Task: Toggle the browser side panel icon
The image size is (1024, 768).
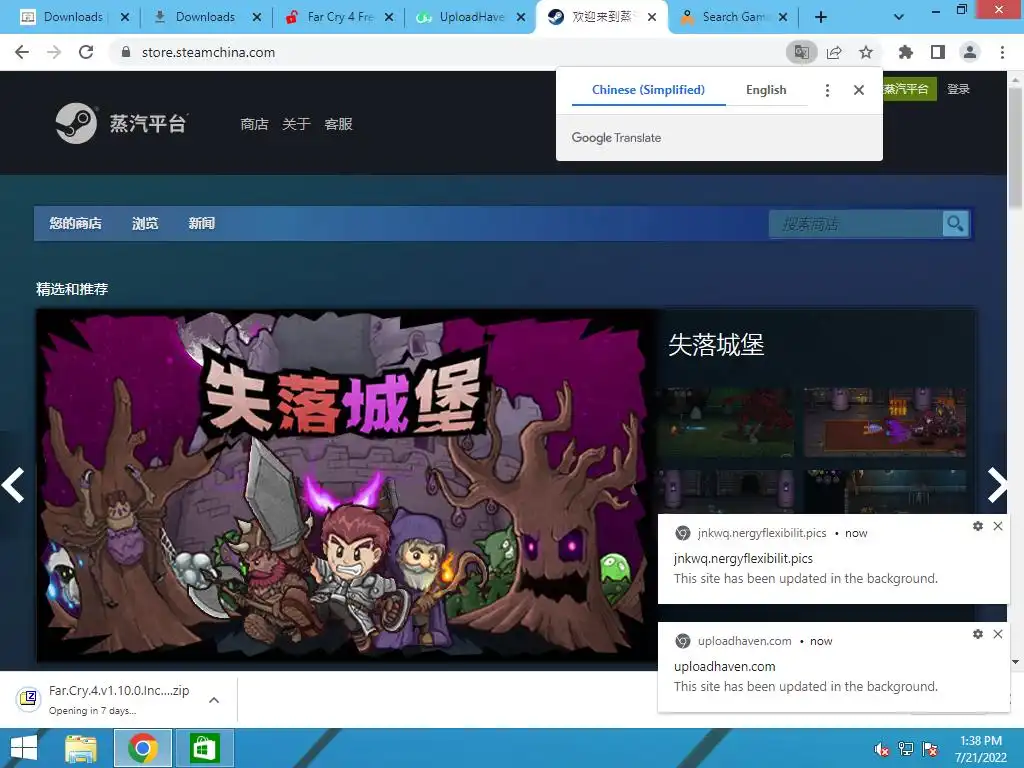Action: tap(938, 52)
